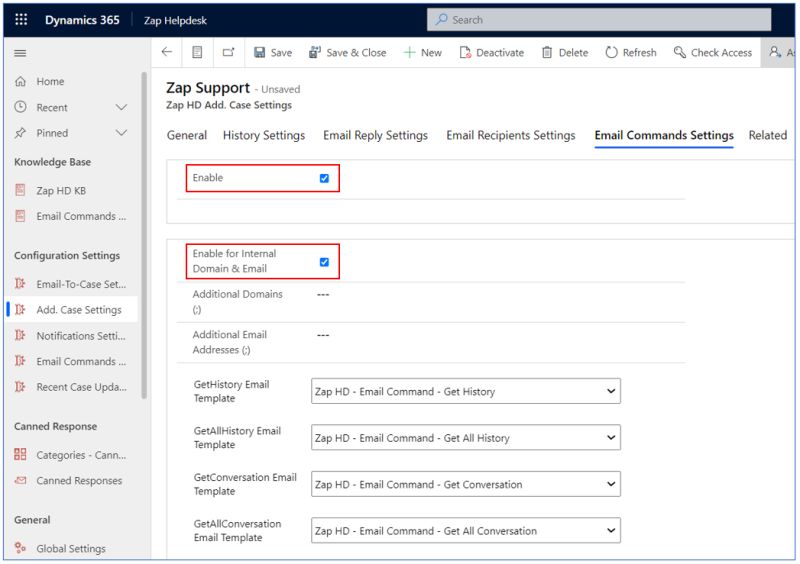Click the Categories - Canned grid icon
The image size is (800, 564).
(x=20, y=454)
